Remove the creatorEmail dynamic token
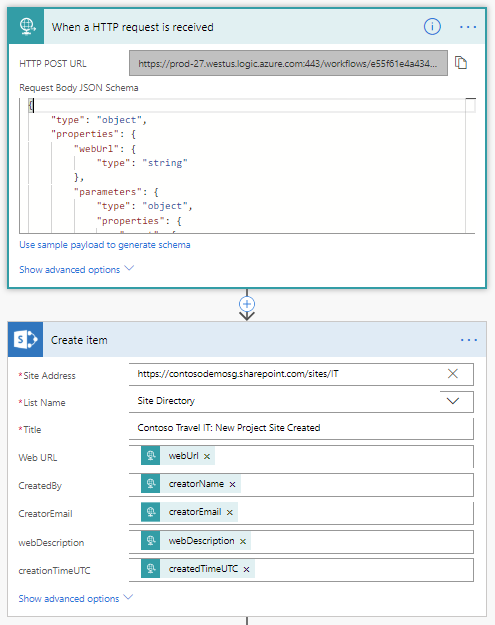 pos(230,513)
